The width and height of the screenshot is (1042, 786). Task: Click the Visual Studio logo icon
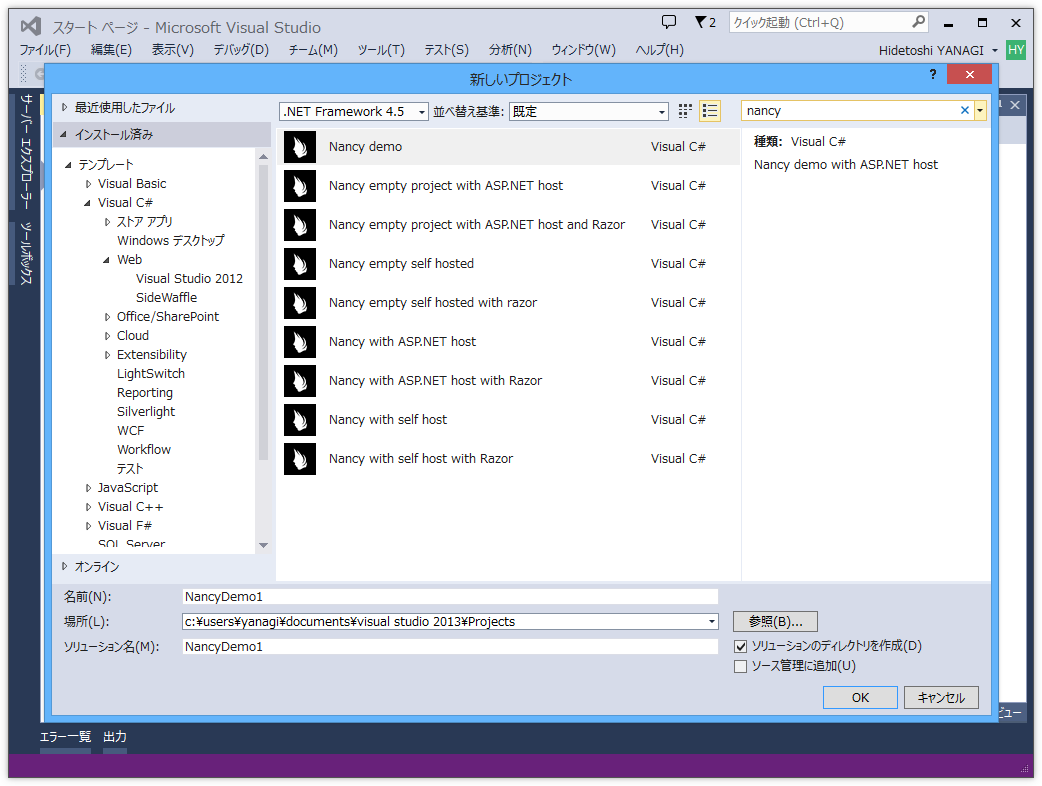31,27
